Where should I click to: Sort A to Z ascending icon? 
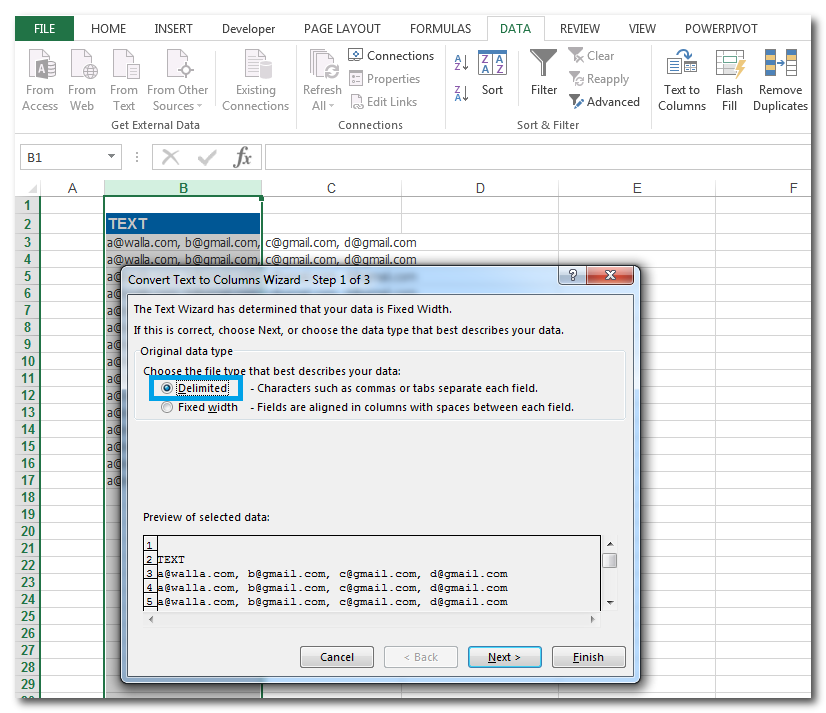[461, 63]
